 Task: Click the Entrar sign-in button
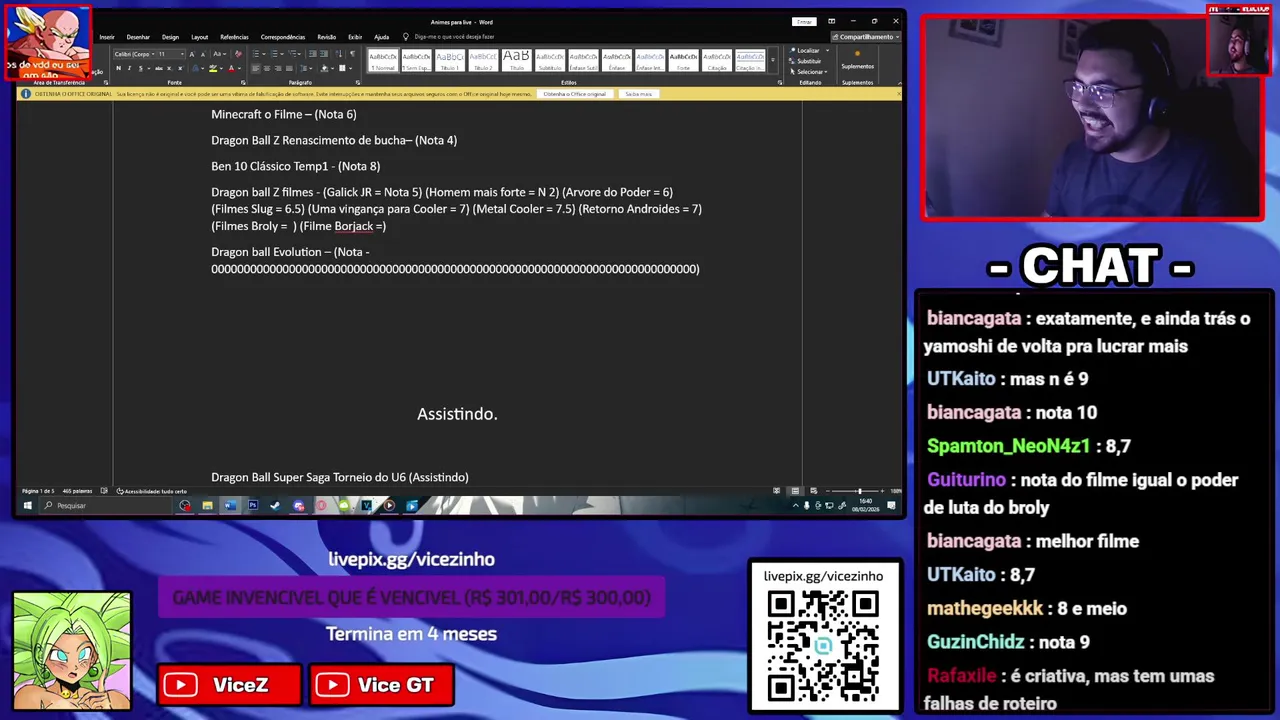pos(804,22)
